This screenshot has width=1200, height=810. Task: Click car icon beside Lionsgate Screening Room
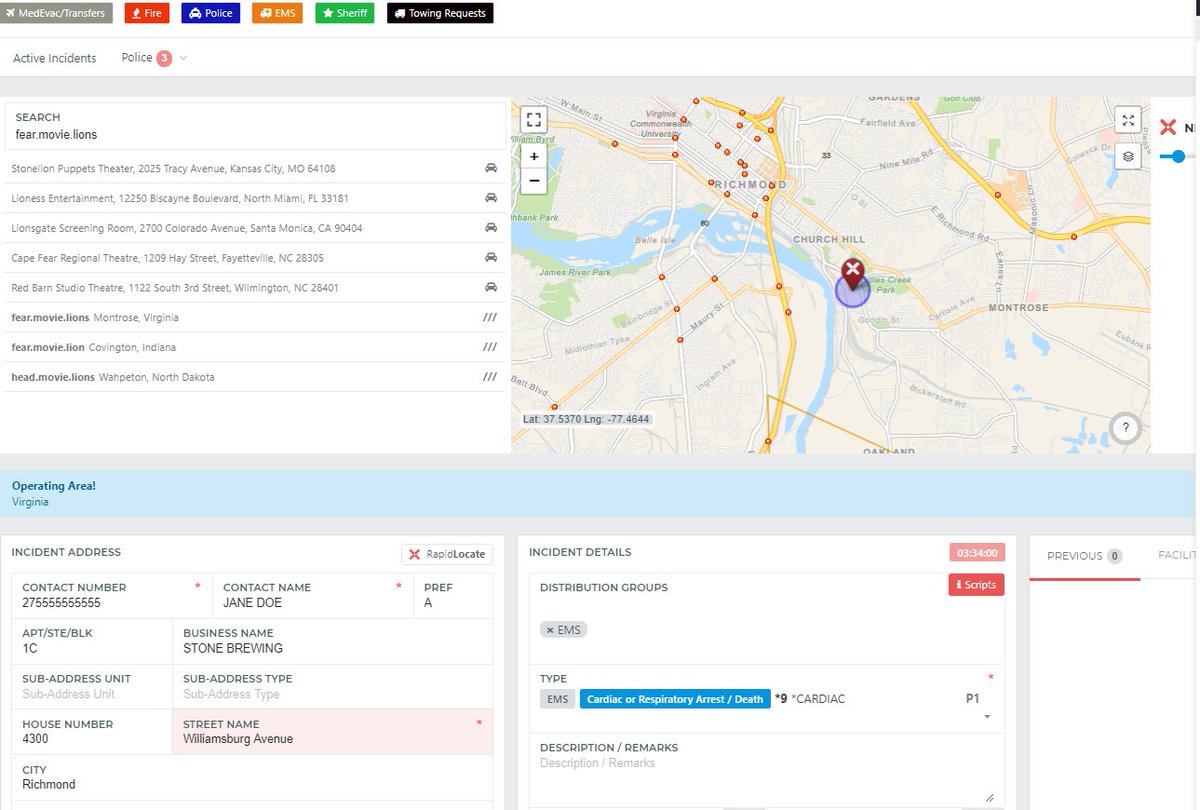coord(490,228)
